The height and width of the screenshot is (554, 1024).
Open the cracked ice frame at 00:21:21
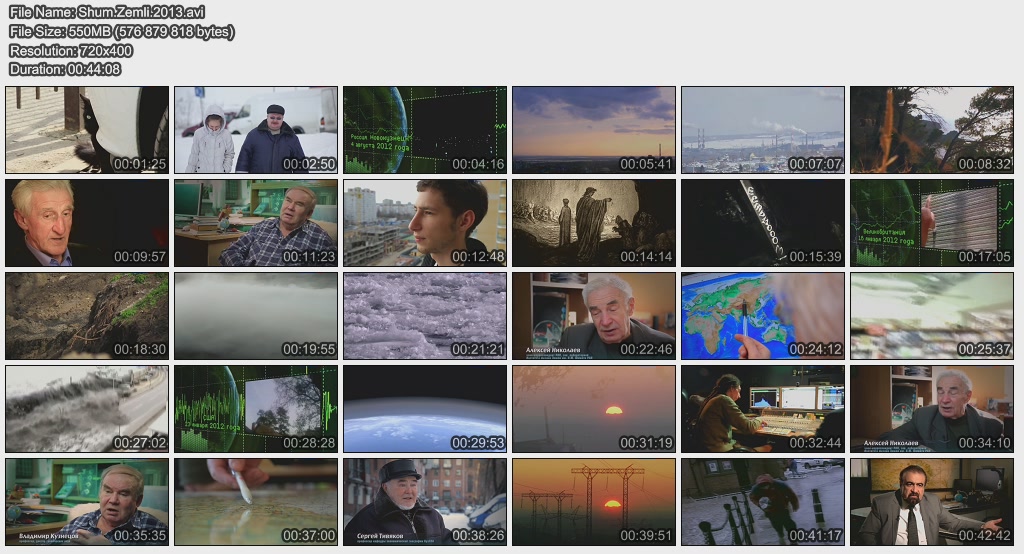click(x=425, y=316)
